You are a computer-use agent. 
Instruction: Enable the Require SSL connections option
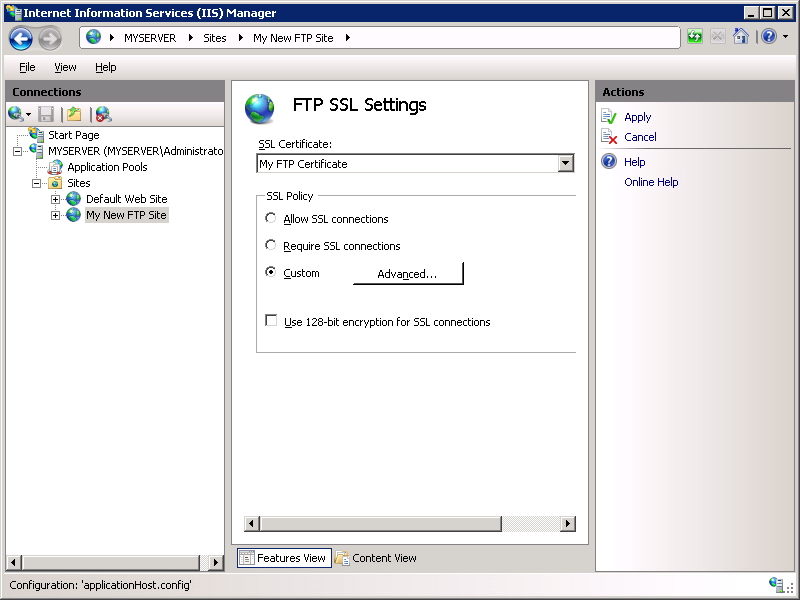(271, 245)
